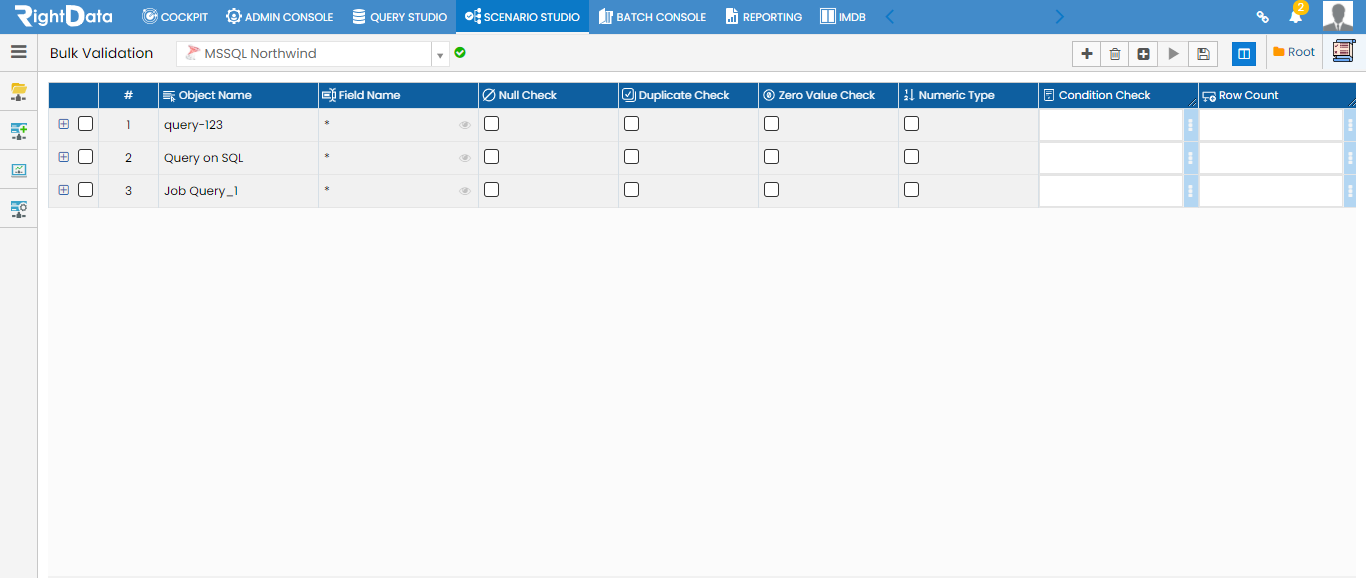
Task: Open the COCKPIT tab
Action: [175, 17]
